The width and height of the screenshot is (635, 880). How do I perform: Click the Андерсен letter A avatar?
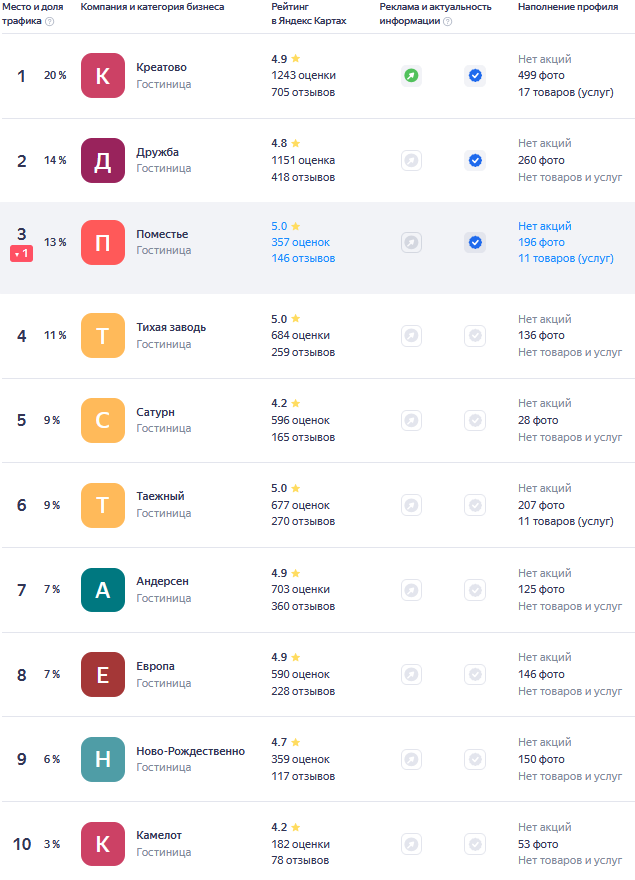coord(103,590)
